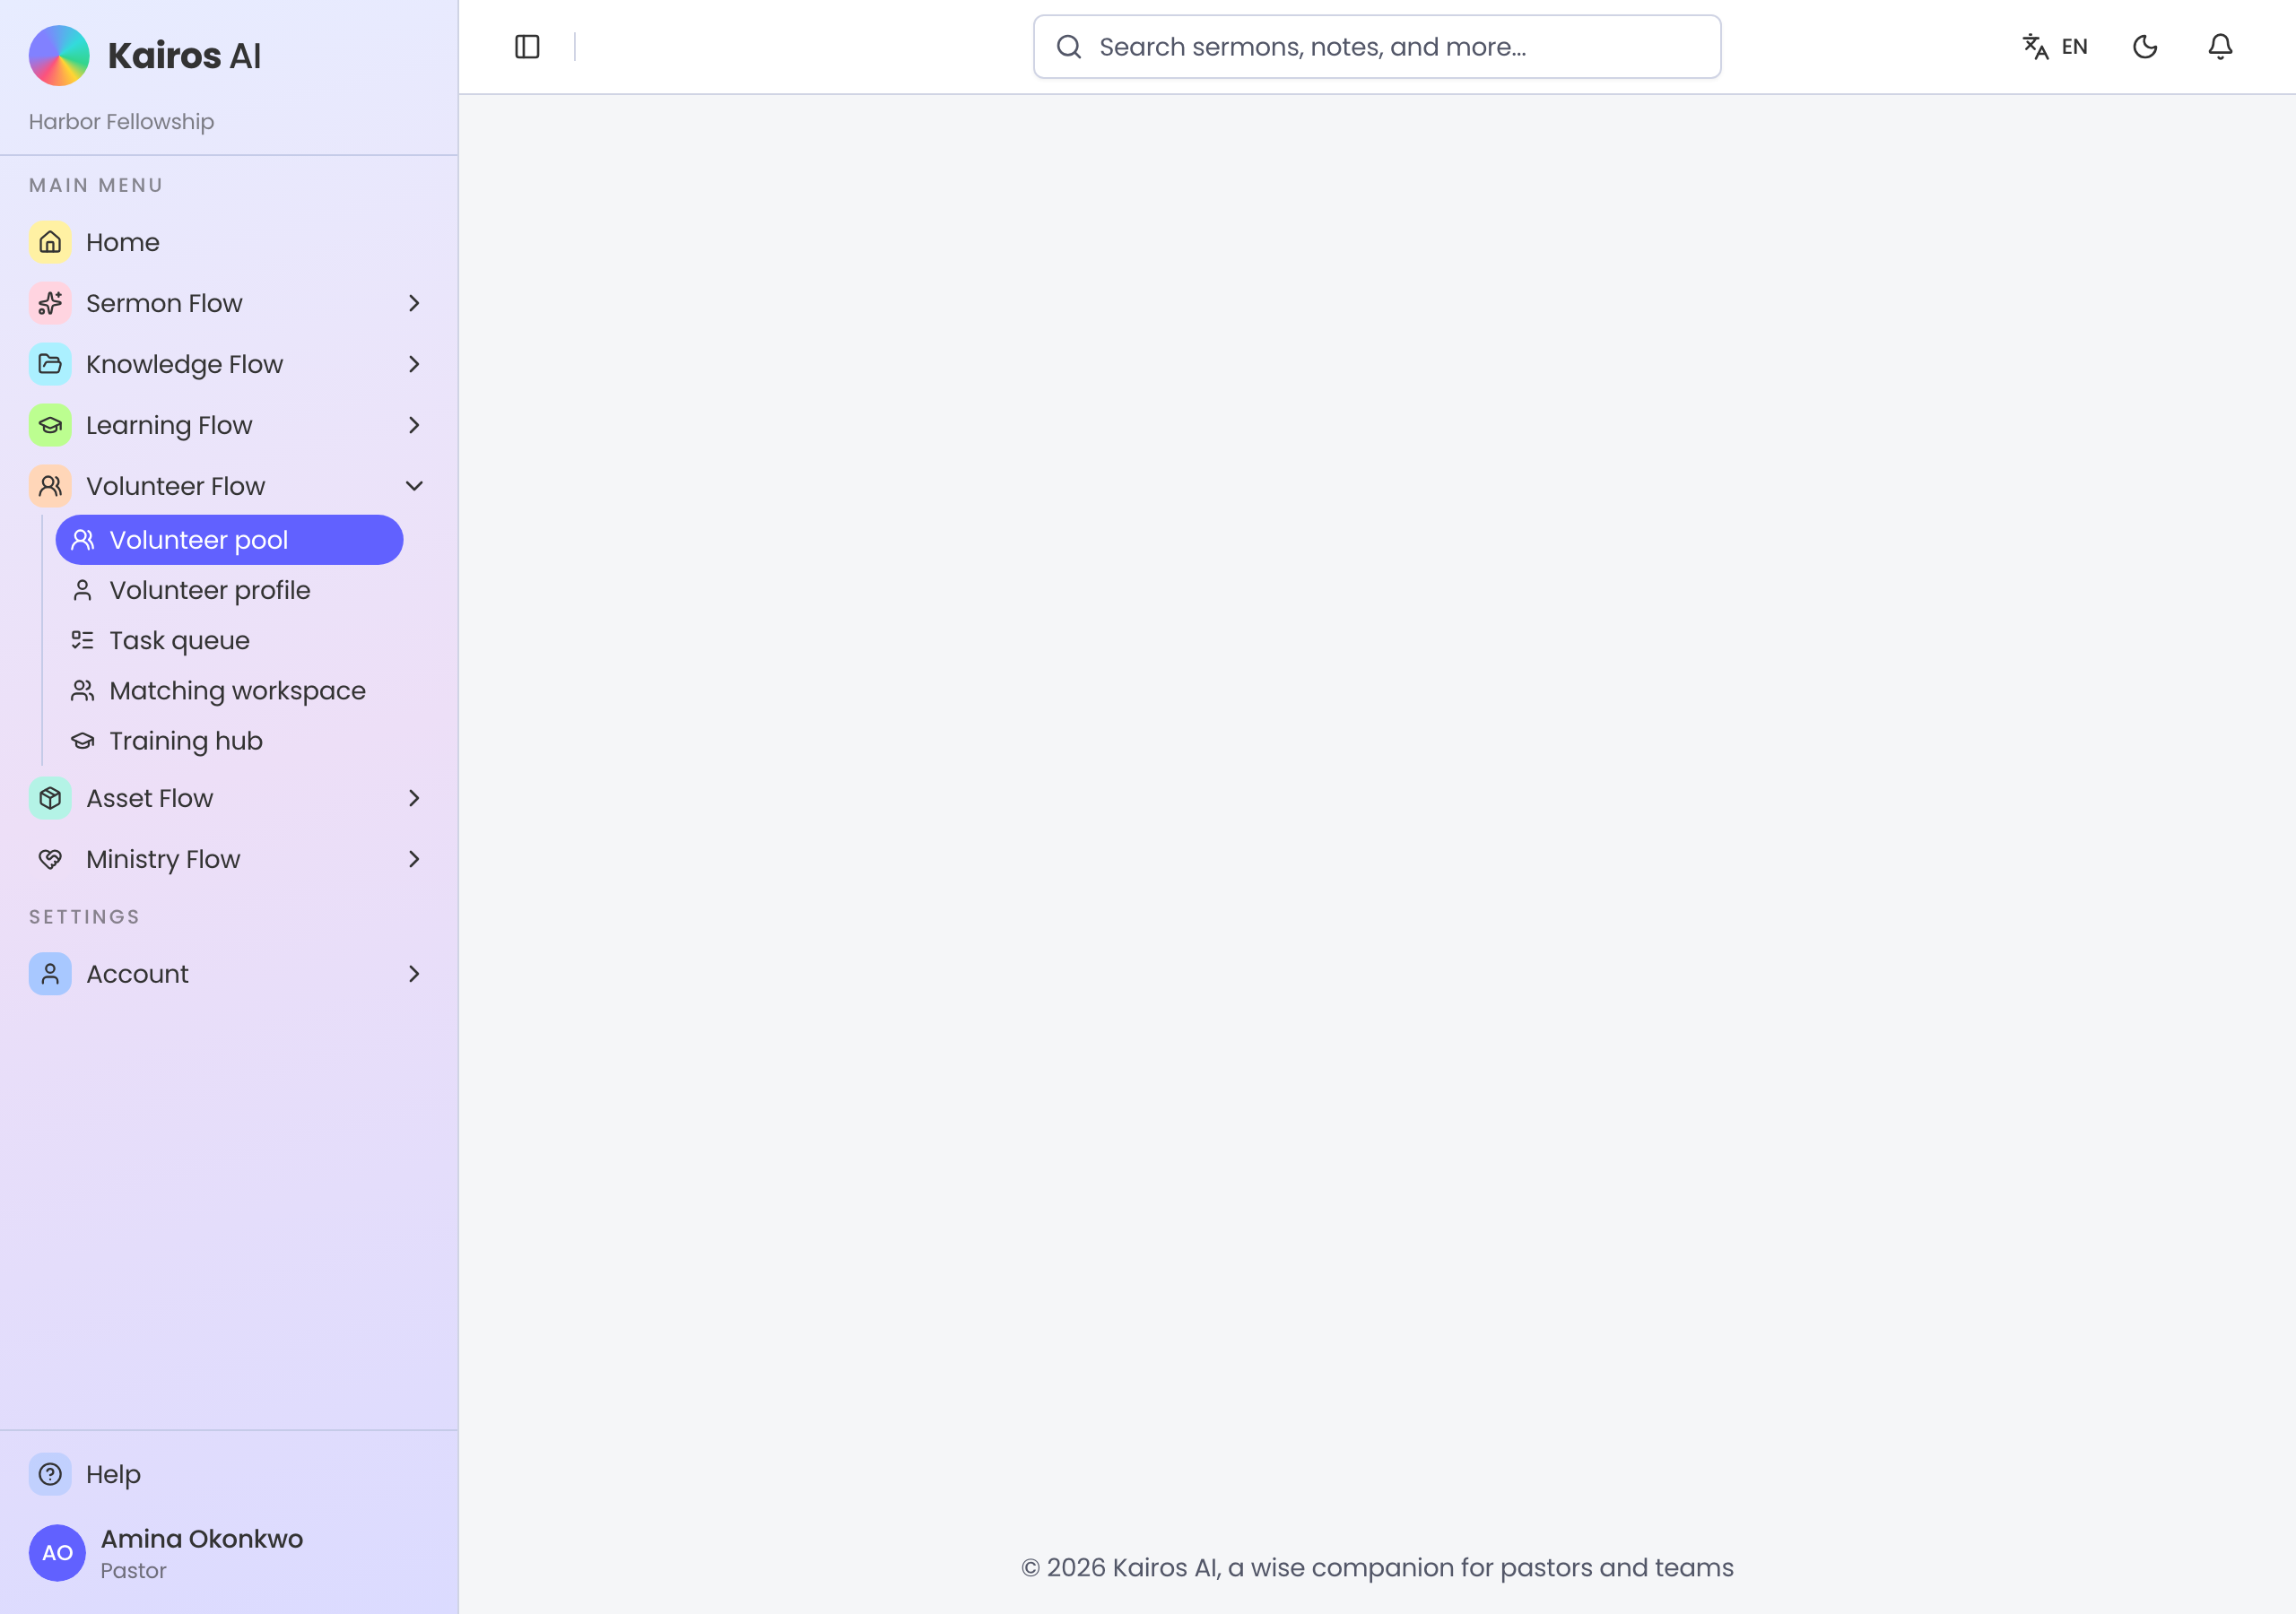Switch to dark mode moon icon

pyautogui.click(x=2145, y=47)
